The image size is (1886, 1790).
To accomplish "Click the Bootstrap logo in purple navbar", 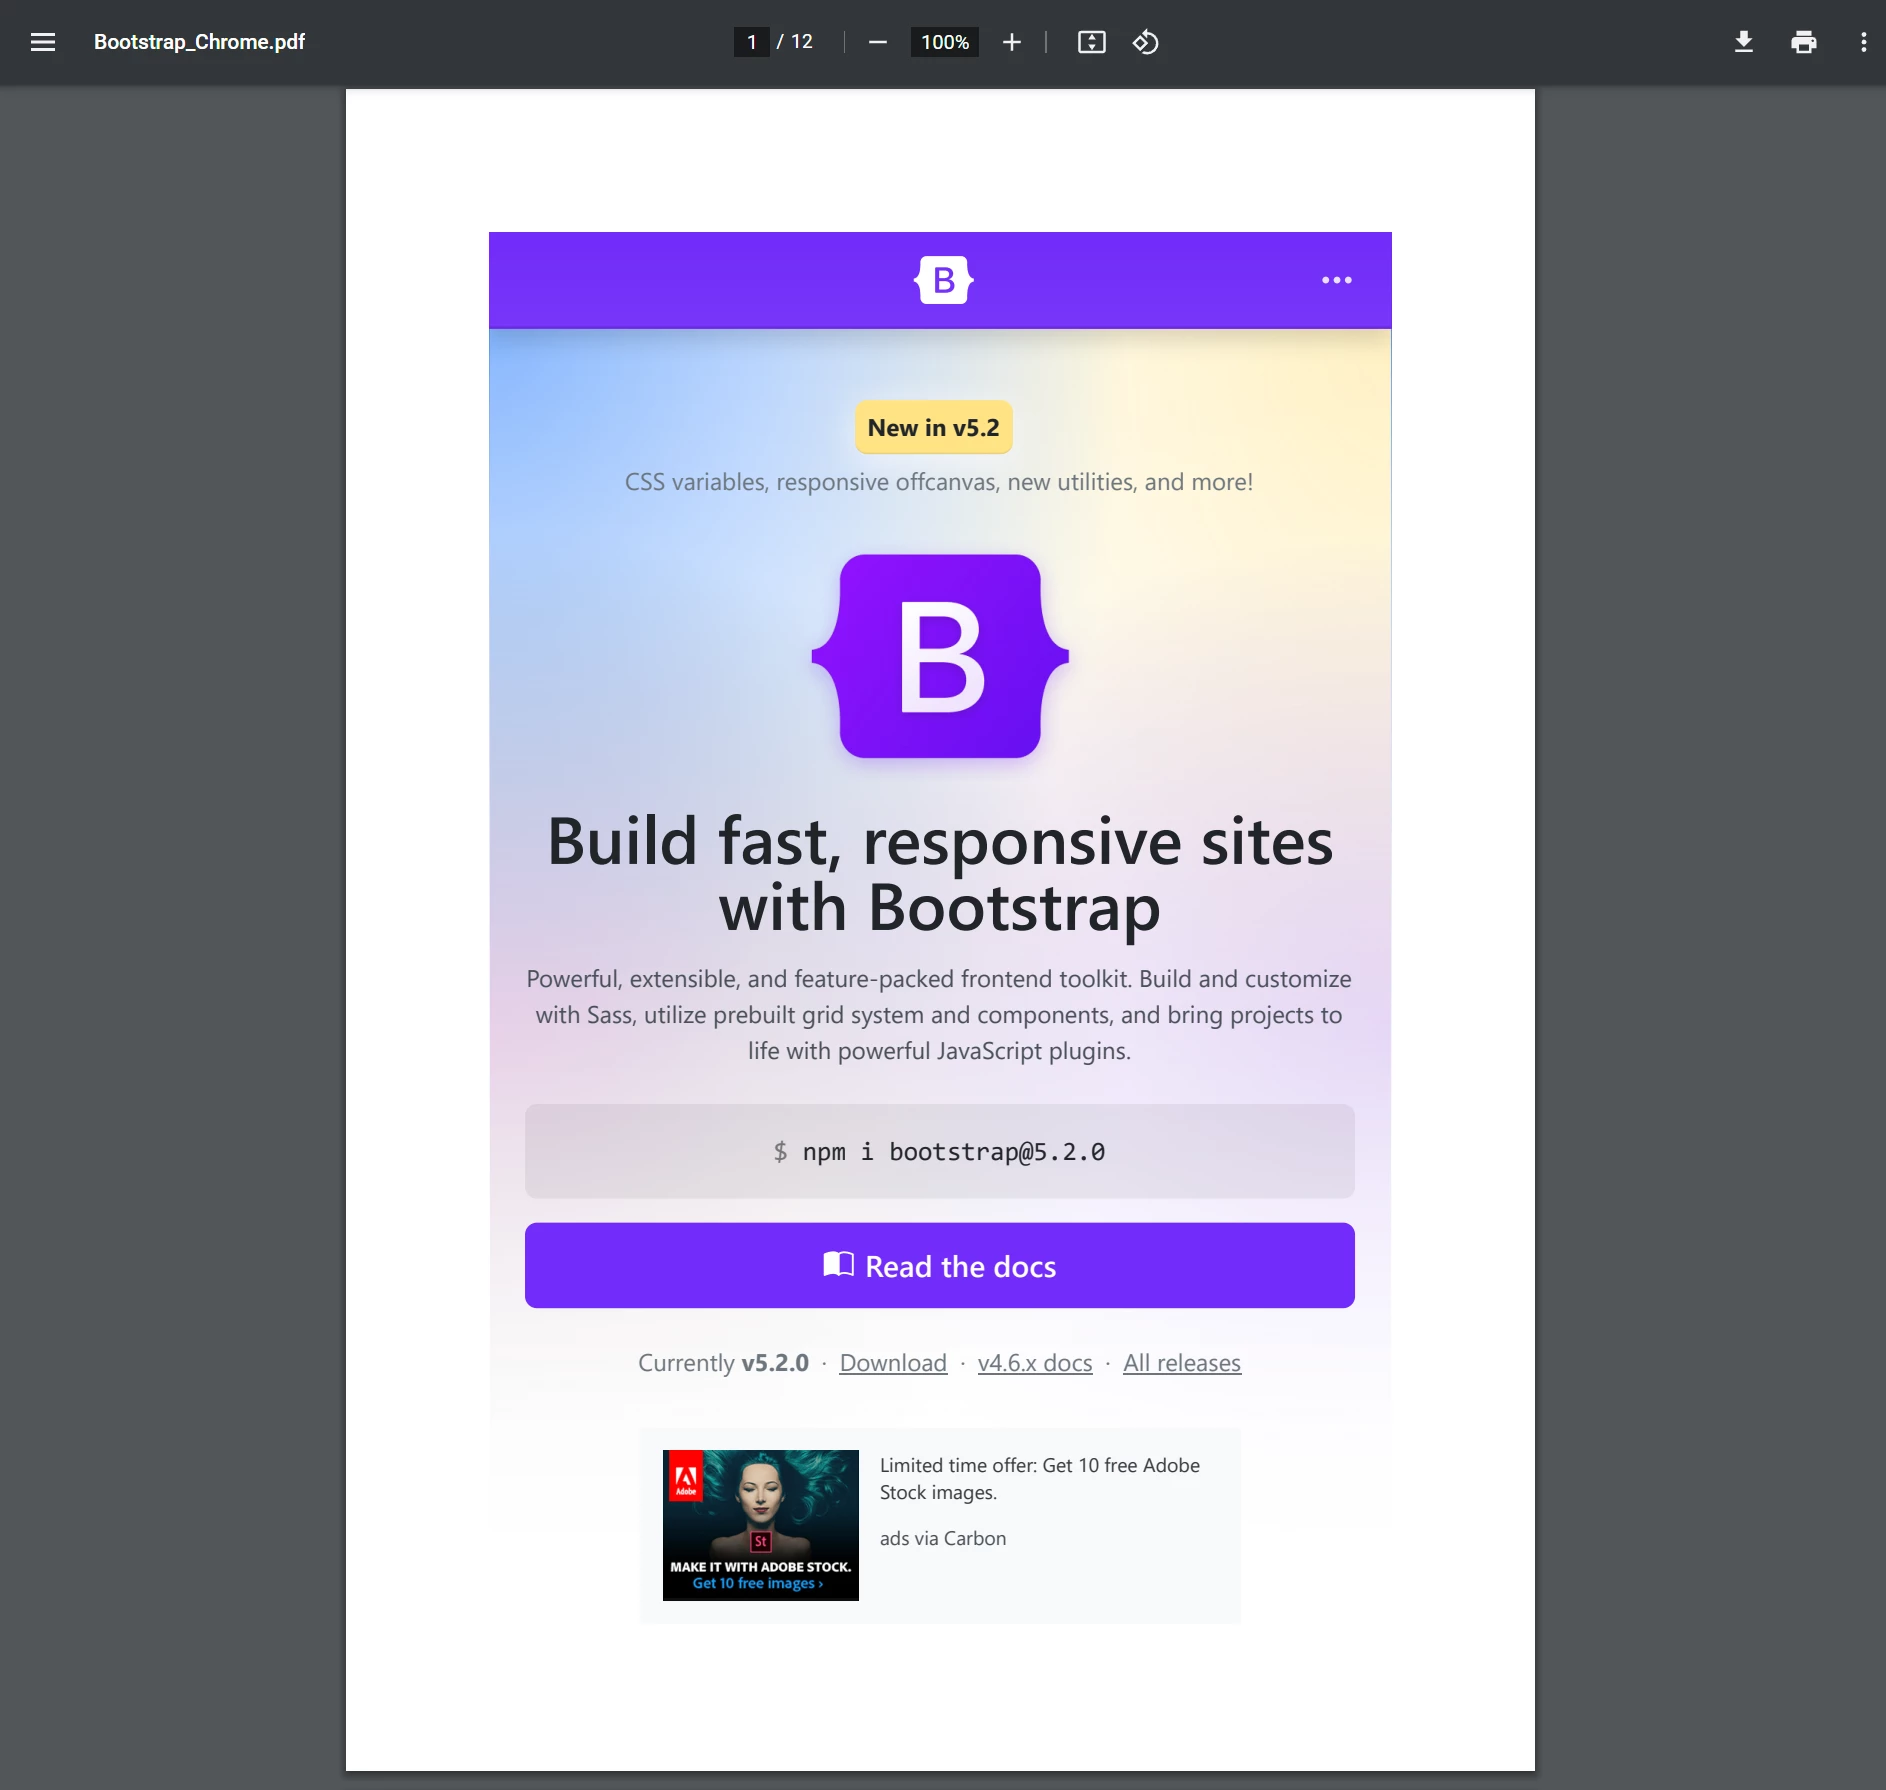I will pyautogui.click(x=943, y=280).
